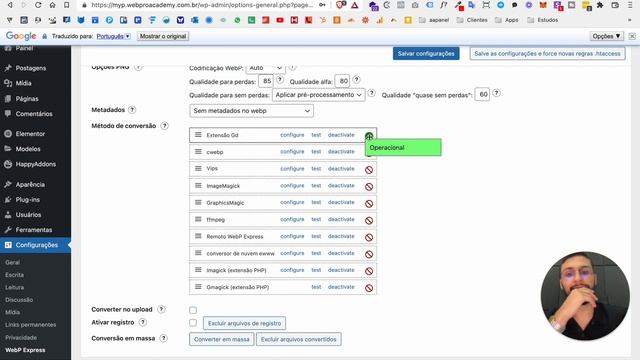640x360 pixels.
Task: Click Qualidade alfa value field
Action: 343,81
